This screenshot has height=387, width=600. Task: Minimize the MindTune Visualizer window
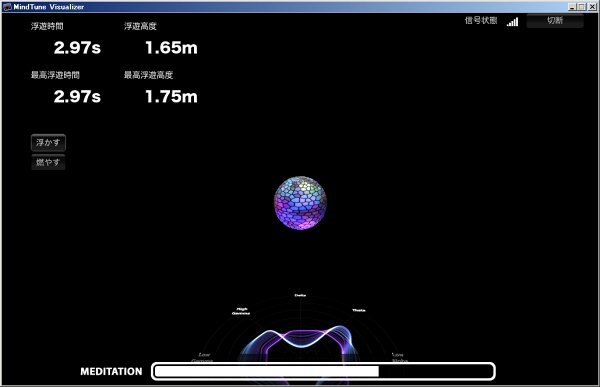(572, 7)
